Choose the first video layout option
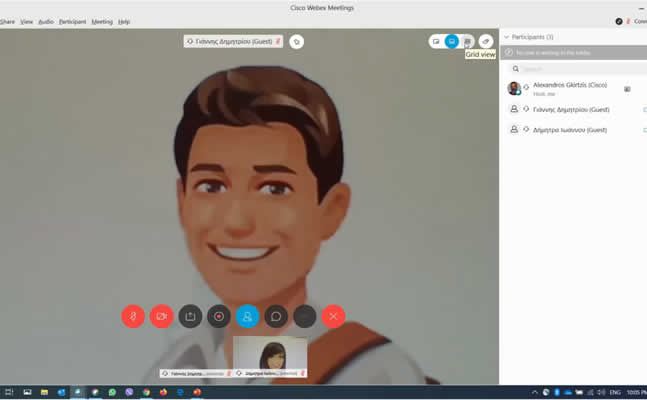 click(x=436, y=41)
